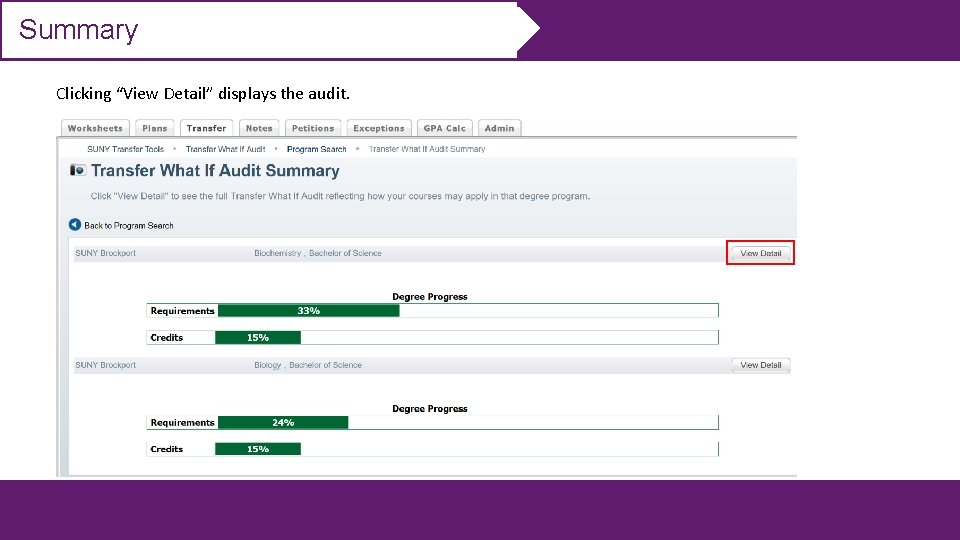
Task: Open the Admin tab
Action: [500, 128]
